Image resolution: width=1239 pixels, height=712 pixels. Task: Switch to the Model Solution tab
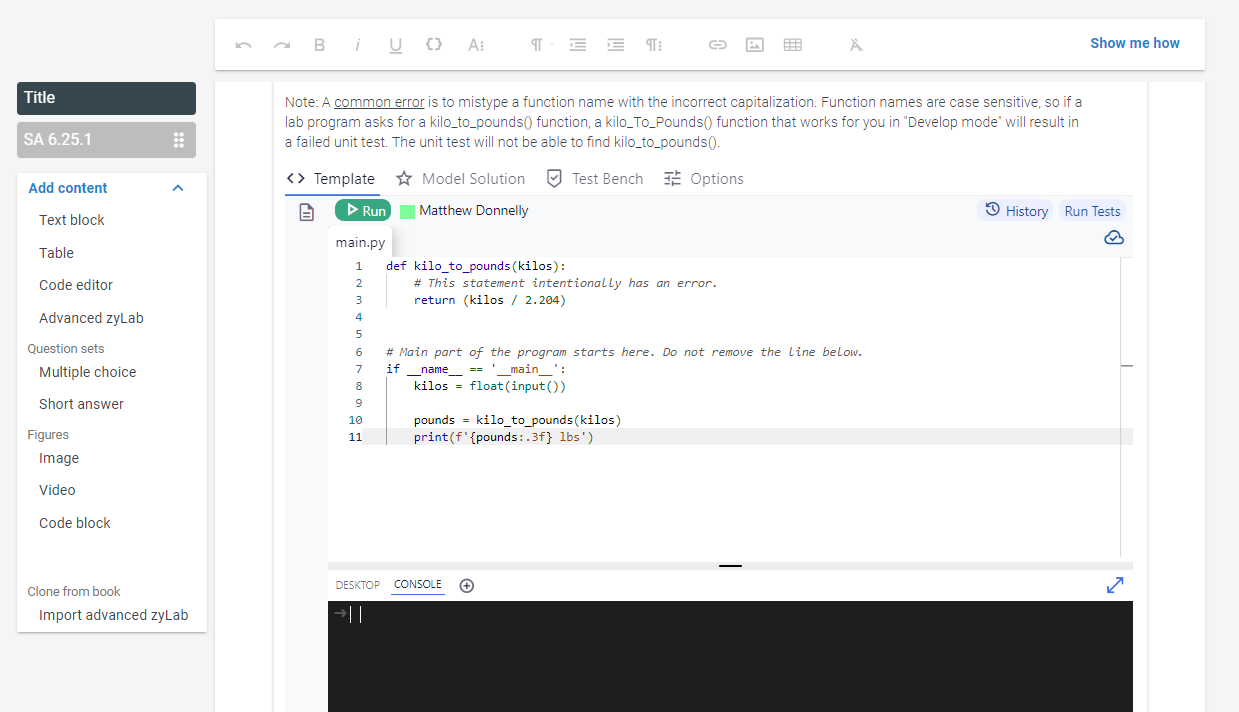click(460, 179)
